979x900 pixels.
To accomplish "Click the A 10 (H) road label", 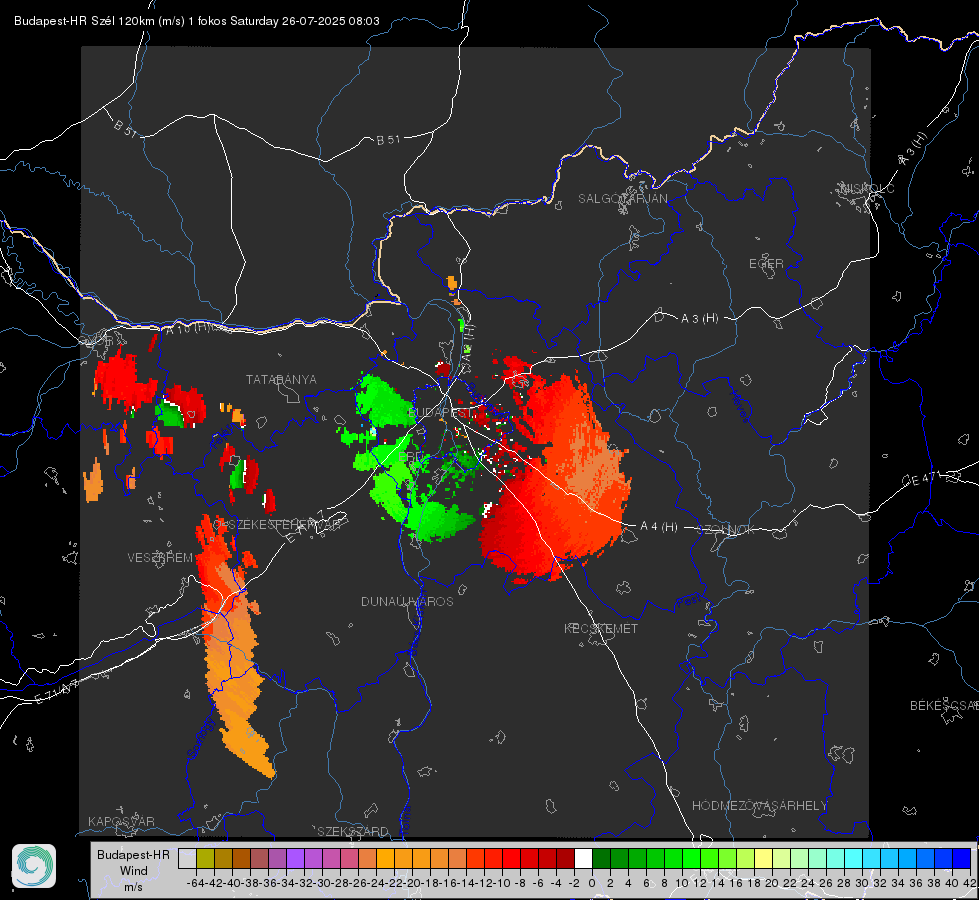I will tap(187, 328).
